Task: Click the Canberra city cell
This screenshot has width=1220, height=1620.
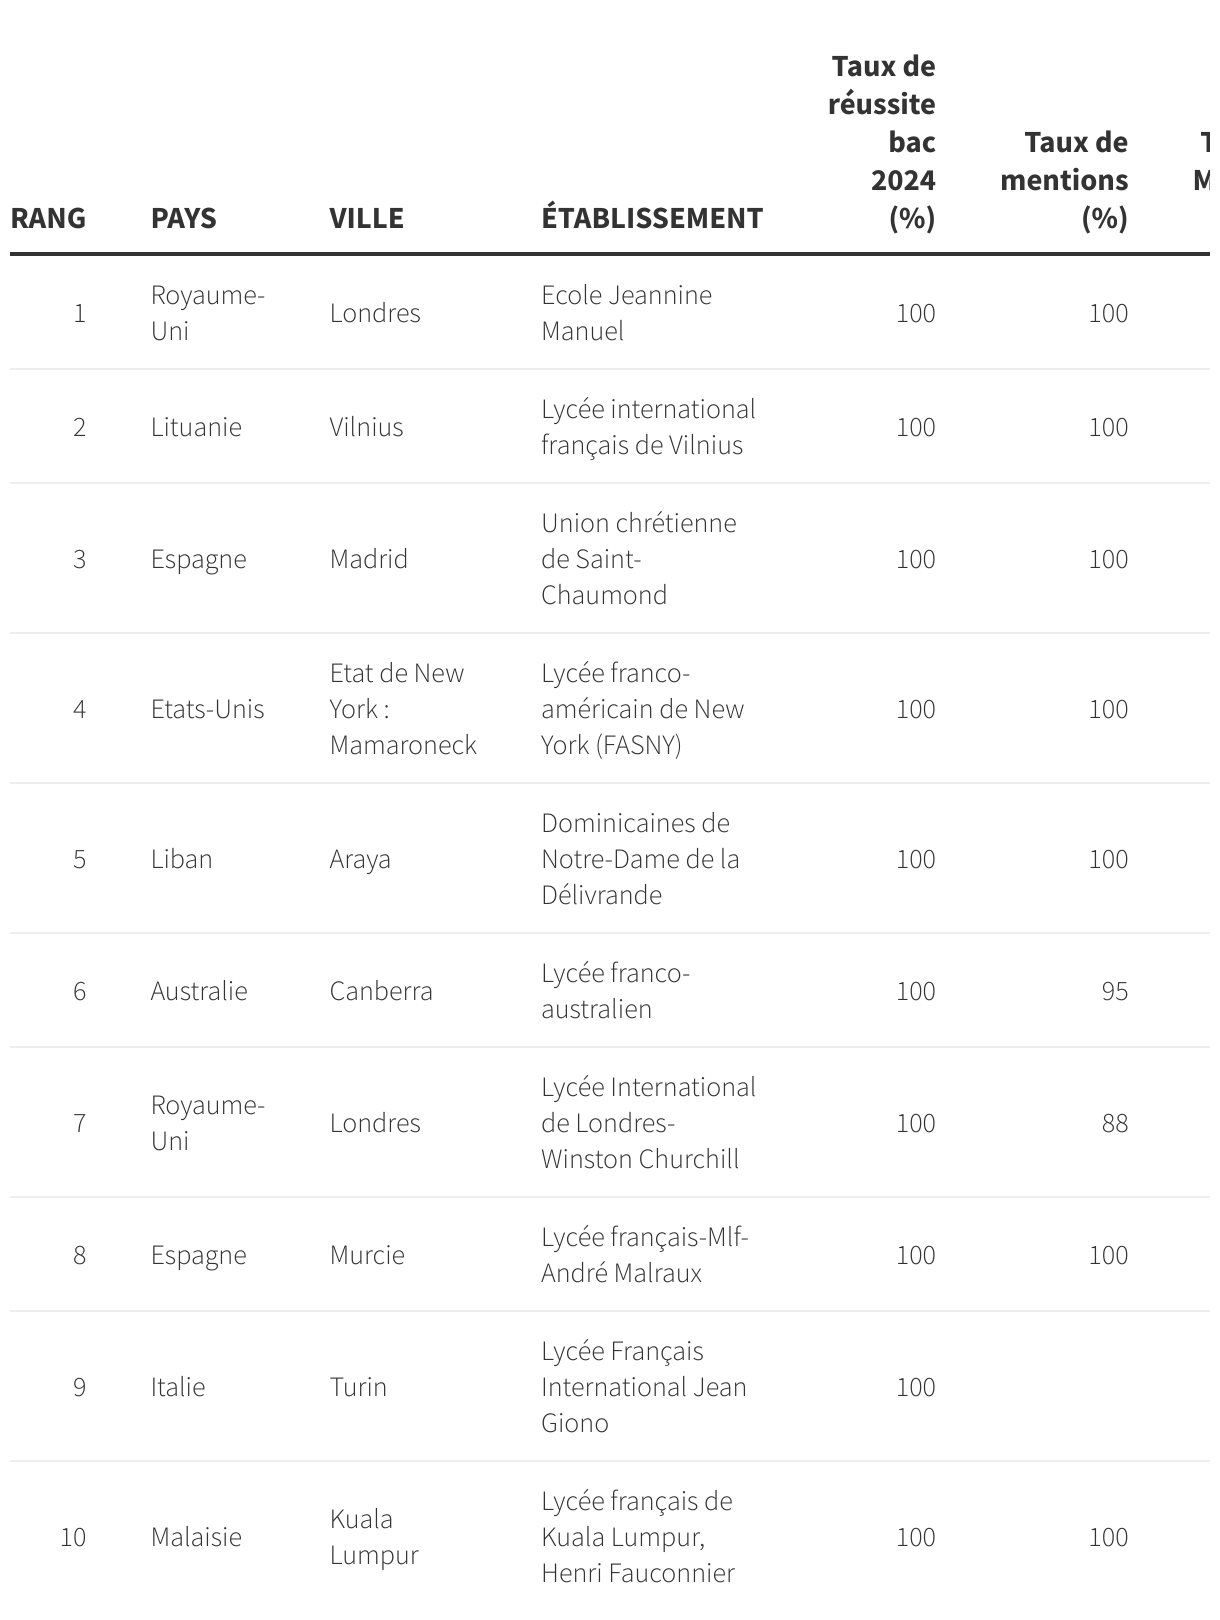Action: pos(381,991)
